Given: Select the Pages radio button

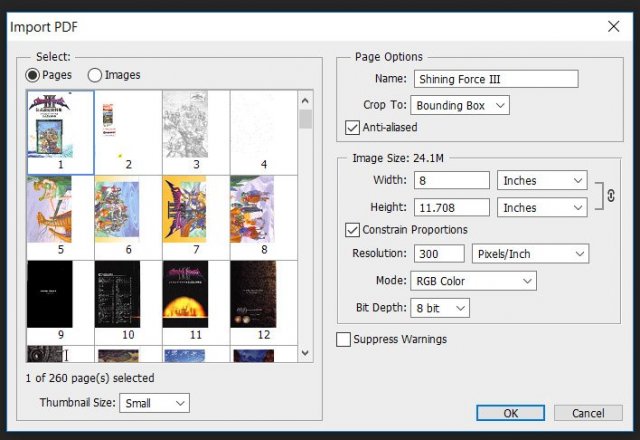Looking at the screenshot, I should tap(32, 75).
